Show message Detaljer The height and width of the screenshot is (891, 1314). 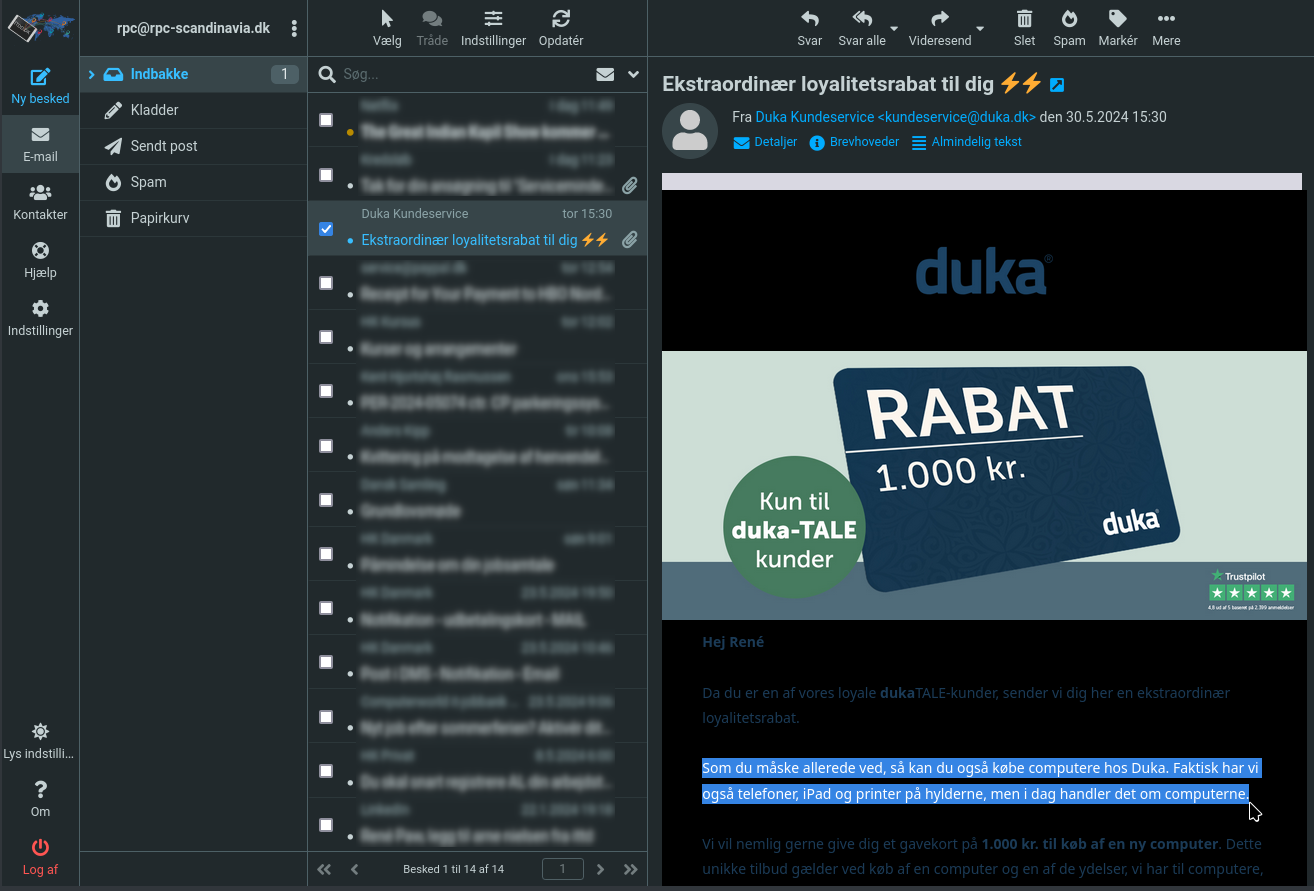[765, 142]
